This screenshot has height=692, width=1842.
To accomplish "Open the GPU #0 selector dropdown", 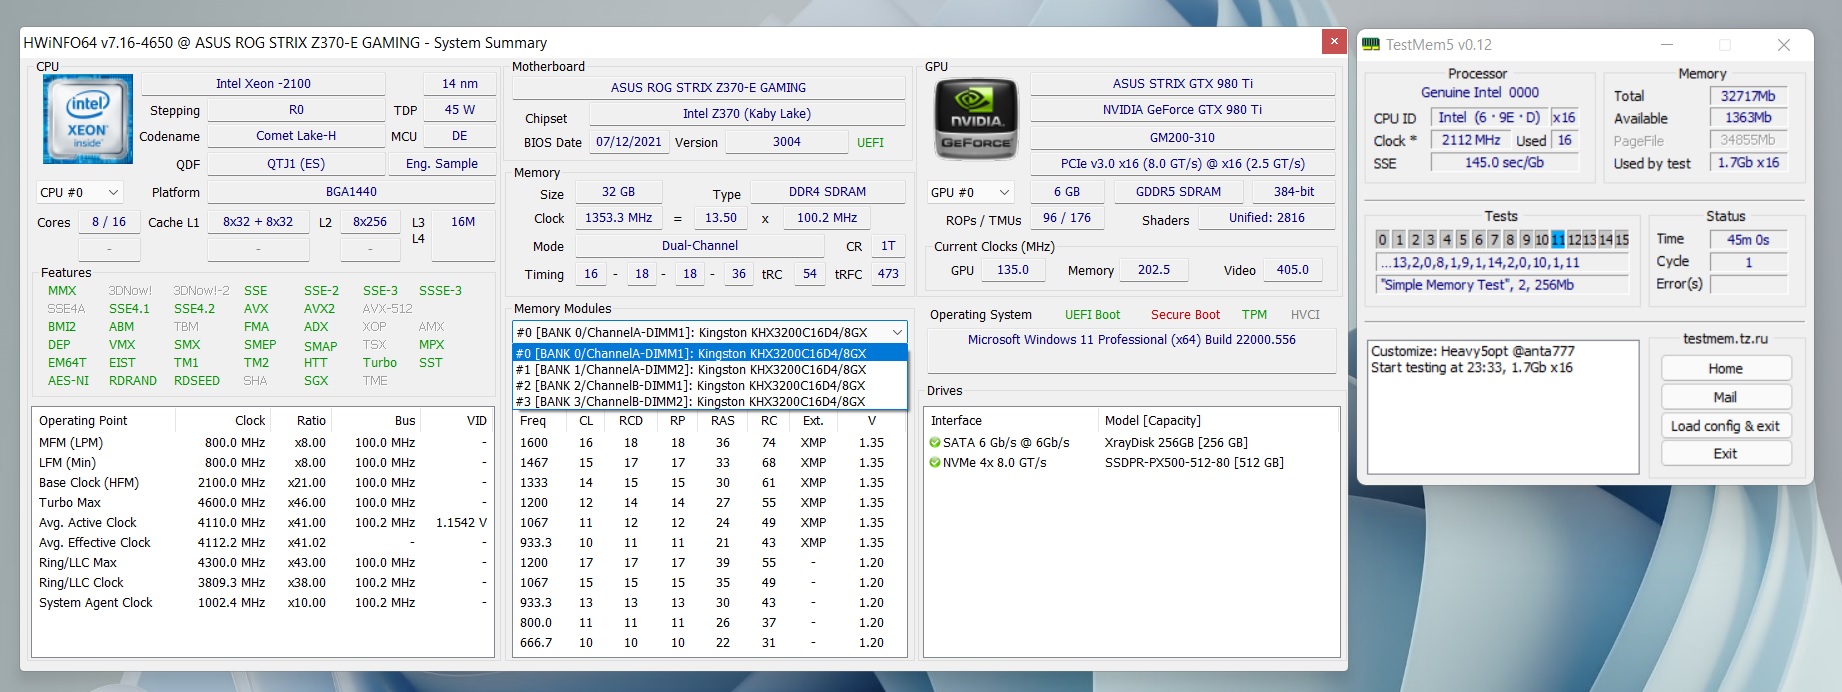I will click(971, 192).
